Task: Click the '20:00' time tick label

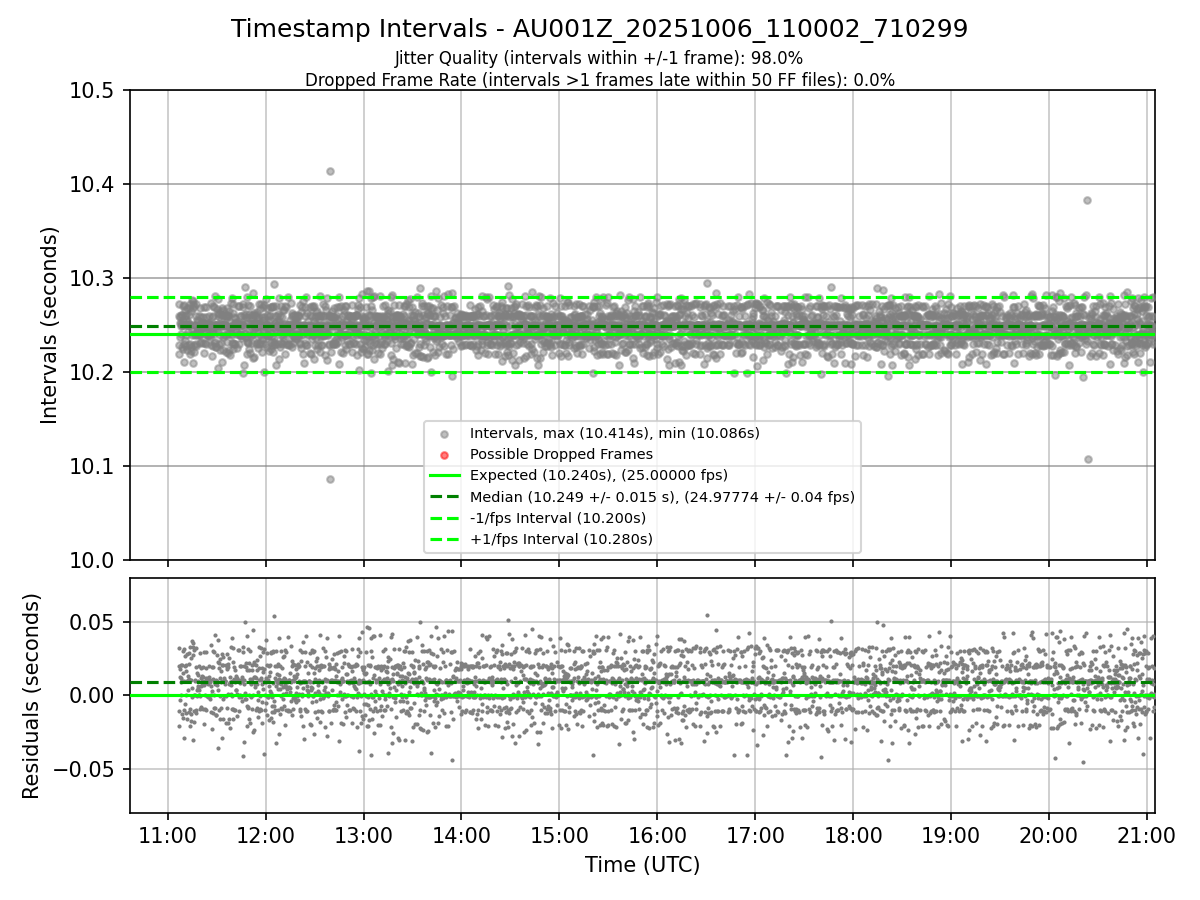Action: (x=1049, y=835)
